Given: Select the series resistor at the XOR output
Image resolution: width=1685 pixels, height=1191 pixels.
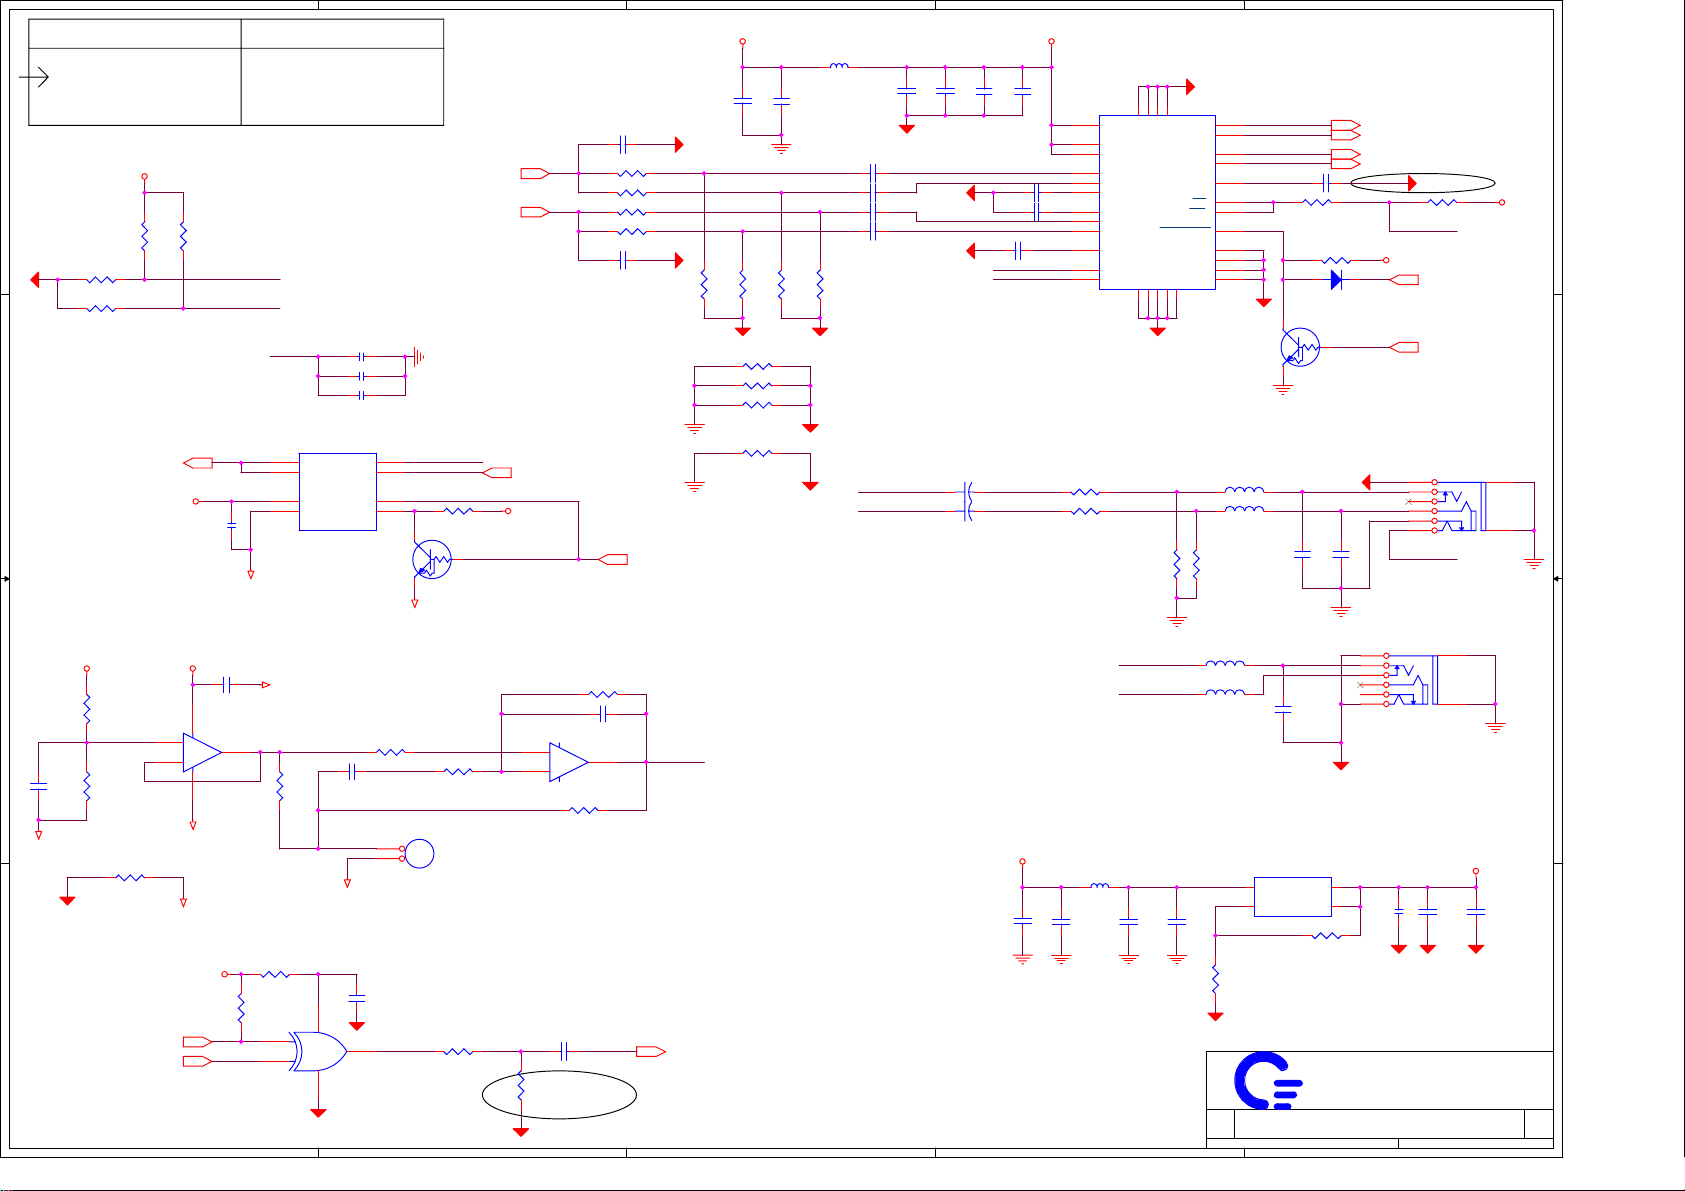Looking at the screenshot, I should tap(458, 1051).
